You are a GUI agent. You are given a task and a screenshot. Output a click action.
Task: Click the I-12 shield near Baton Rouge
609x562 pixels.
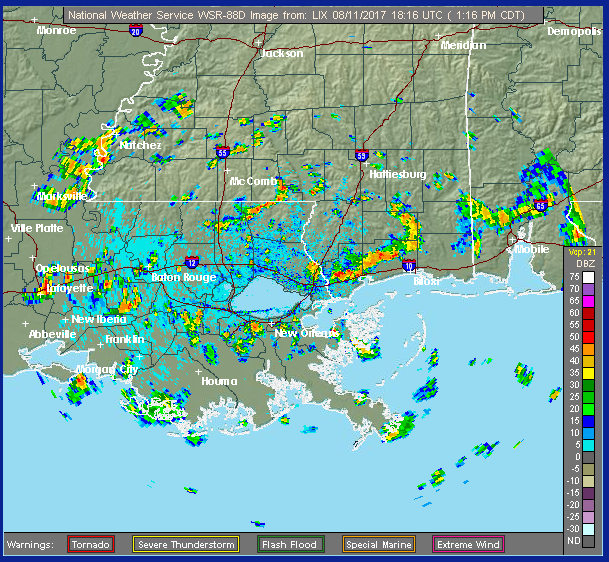191,260
